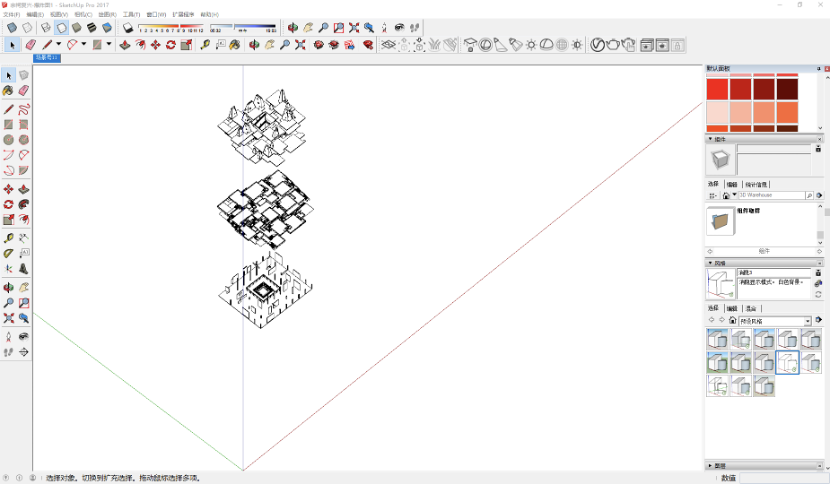Viewport: 830px width, 484px height.
Task: Choose the Move tool in top toolbar
Action: tap(156, 45)
